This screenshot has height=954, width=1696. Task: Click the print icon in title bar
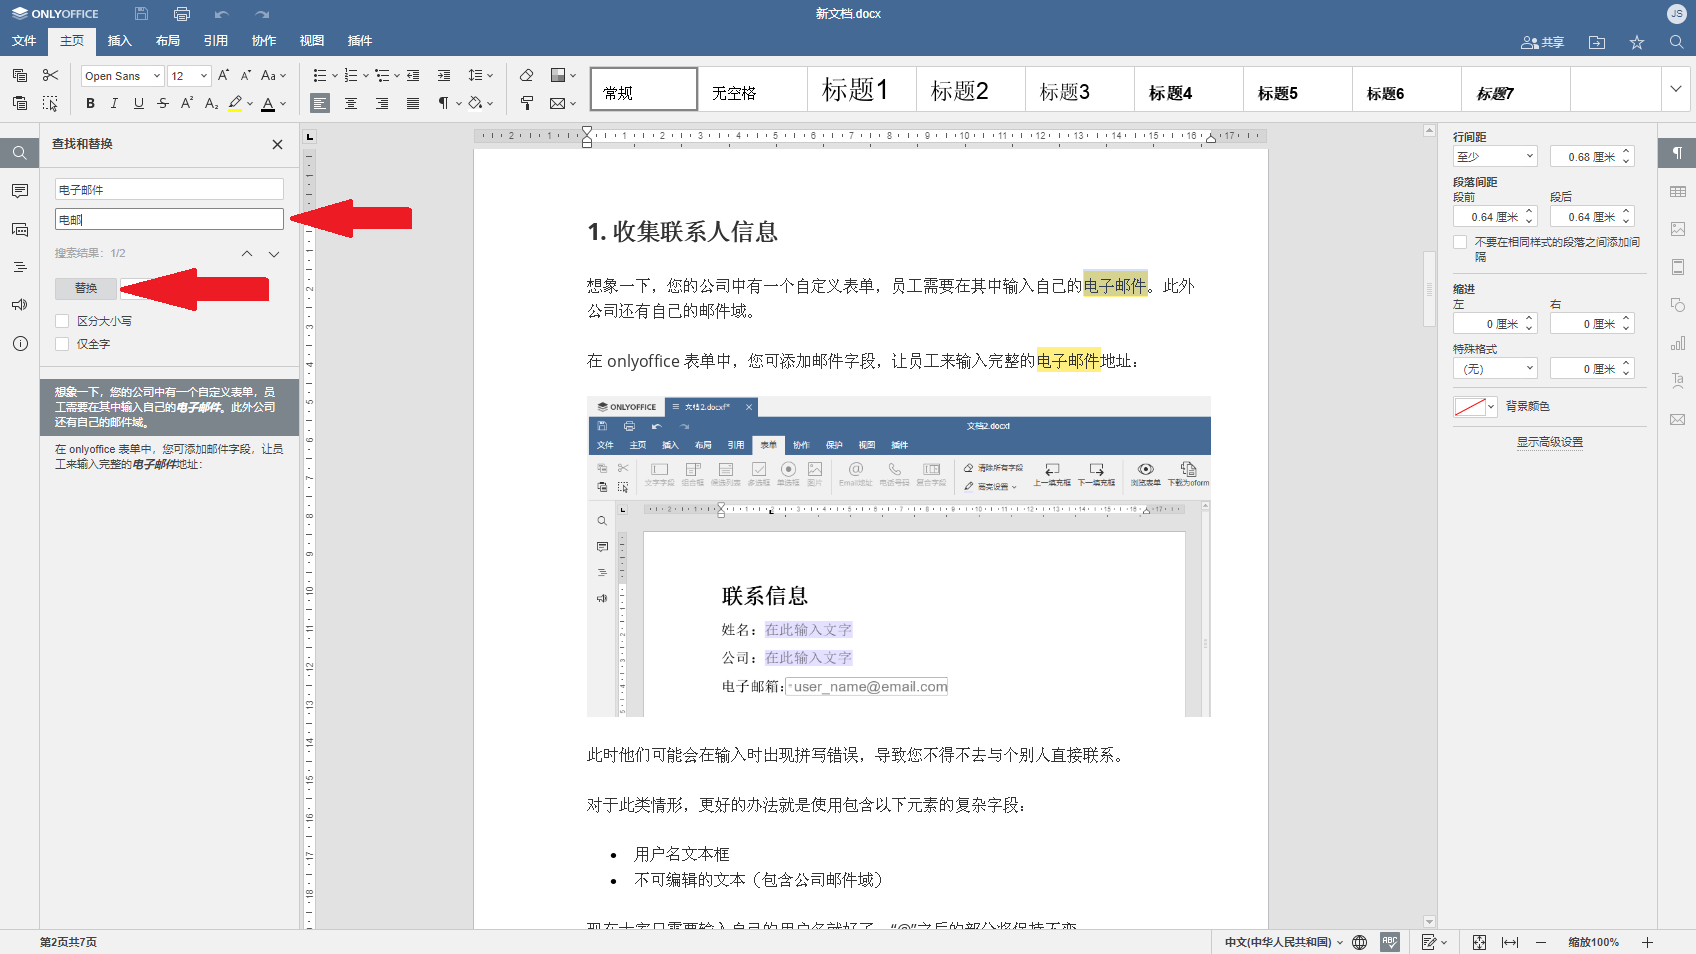point(181,14)
